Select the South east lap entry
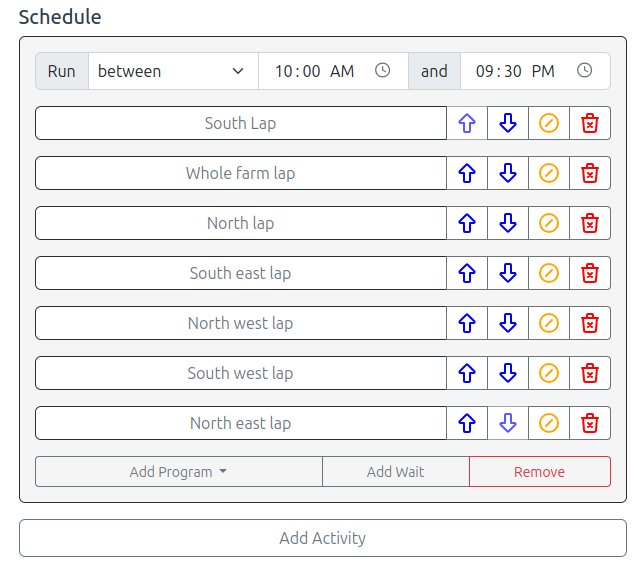644x573 pixels. tap(241, 273)
